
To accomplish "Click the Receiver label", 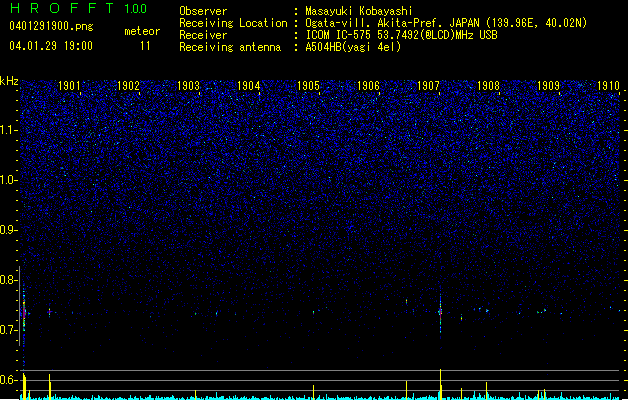I will tap(203, 35).
